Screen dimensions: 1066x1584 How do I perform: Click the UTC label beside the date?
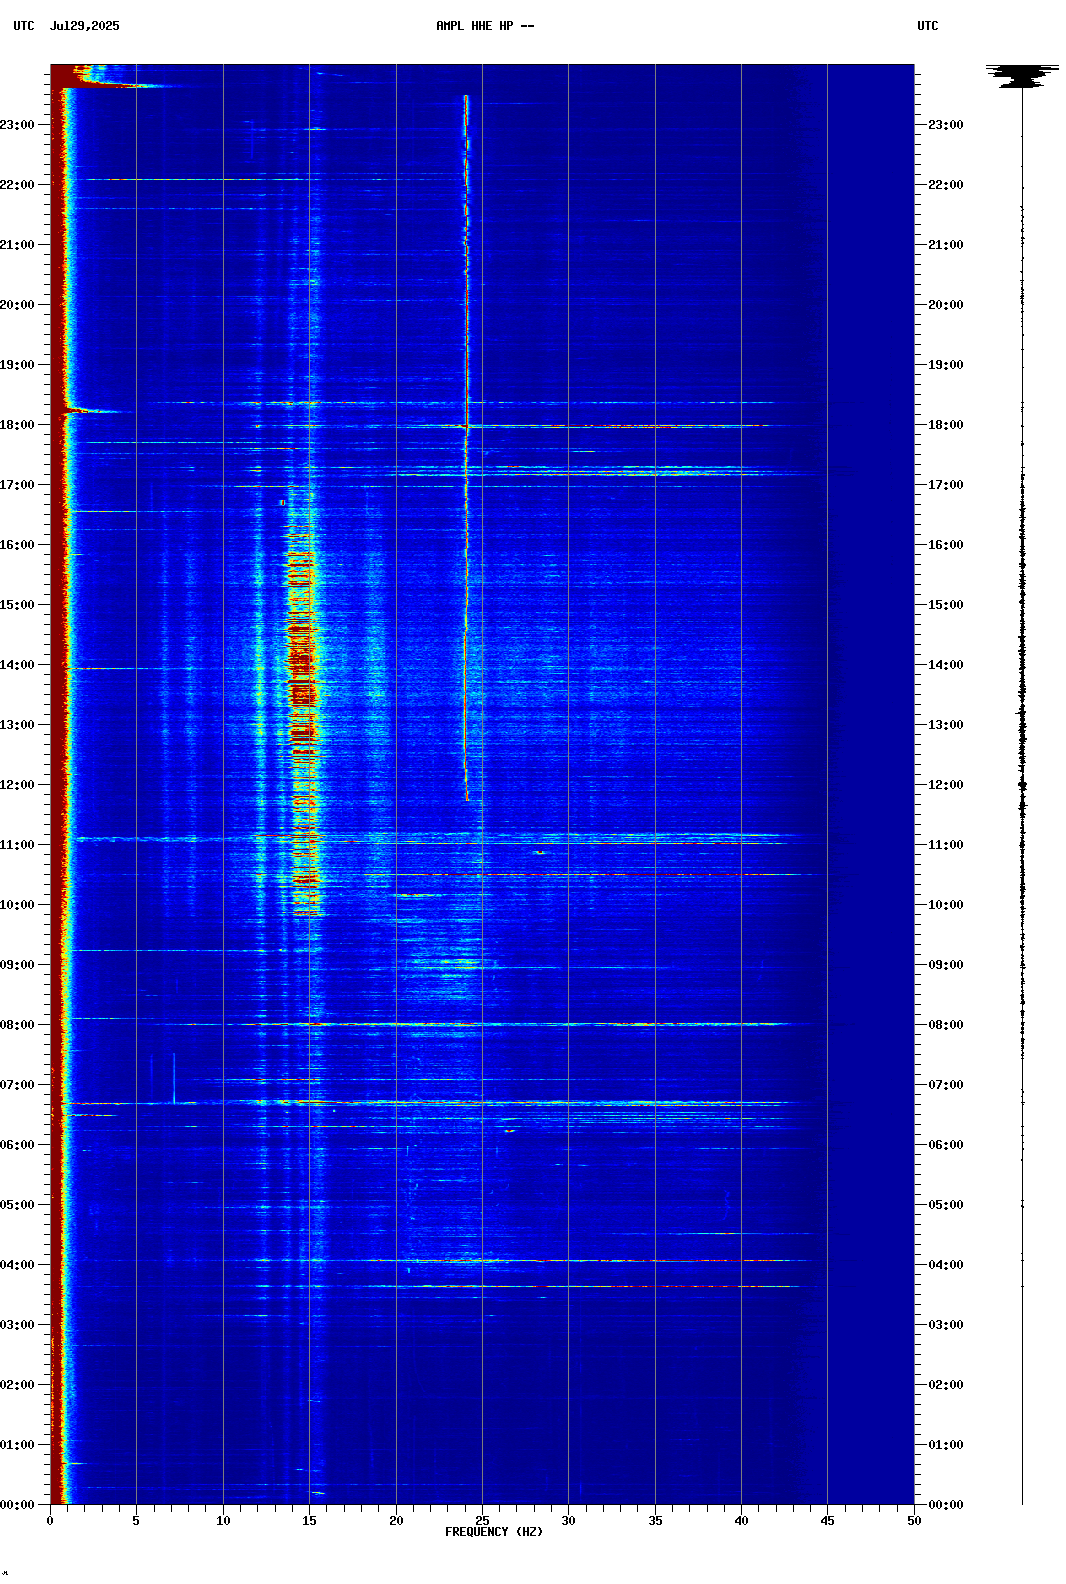coord(24,26)
